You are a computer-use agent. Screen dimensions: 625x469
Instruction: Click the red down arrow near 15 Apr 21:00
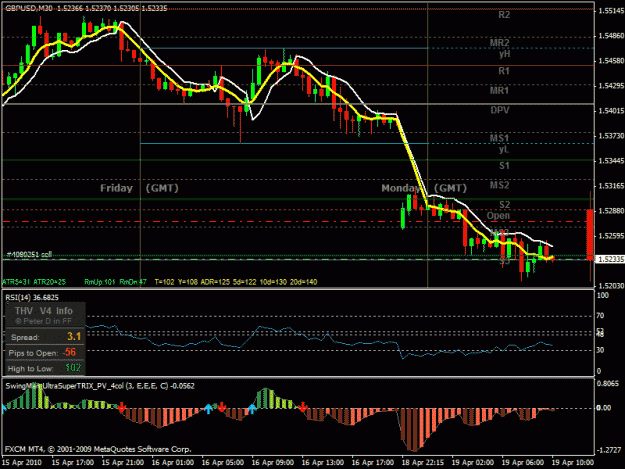pos(122,407)
